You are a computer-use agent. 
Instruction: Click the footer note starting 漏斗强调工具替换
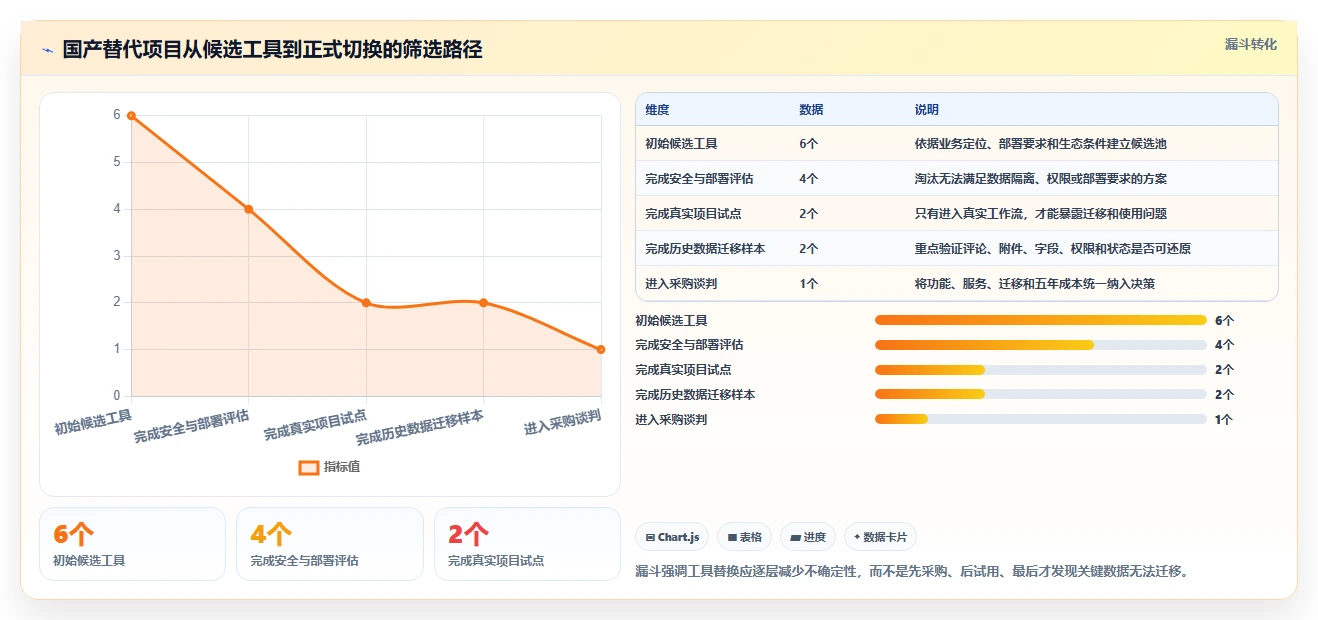point(912,572)
